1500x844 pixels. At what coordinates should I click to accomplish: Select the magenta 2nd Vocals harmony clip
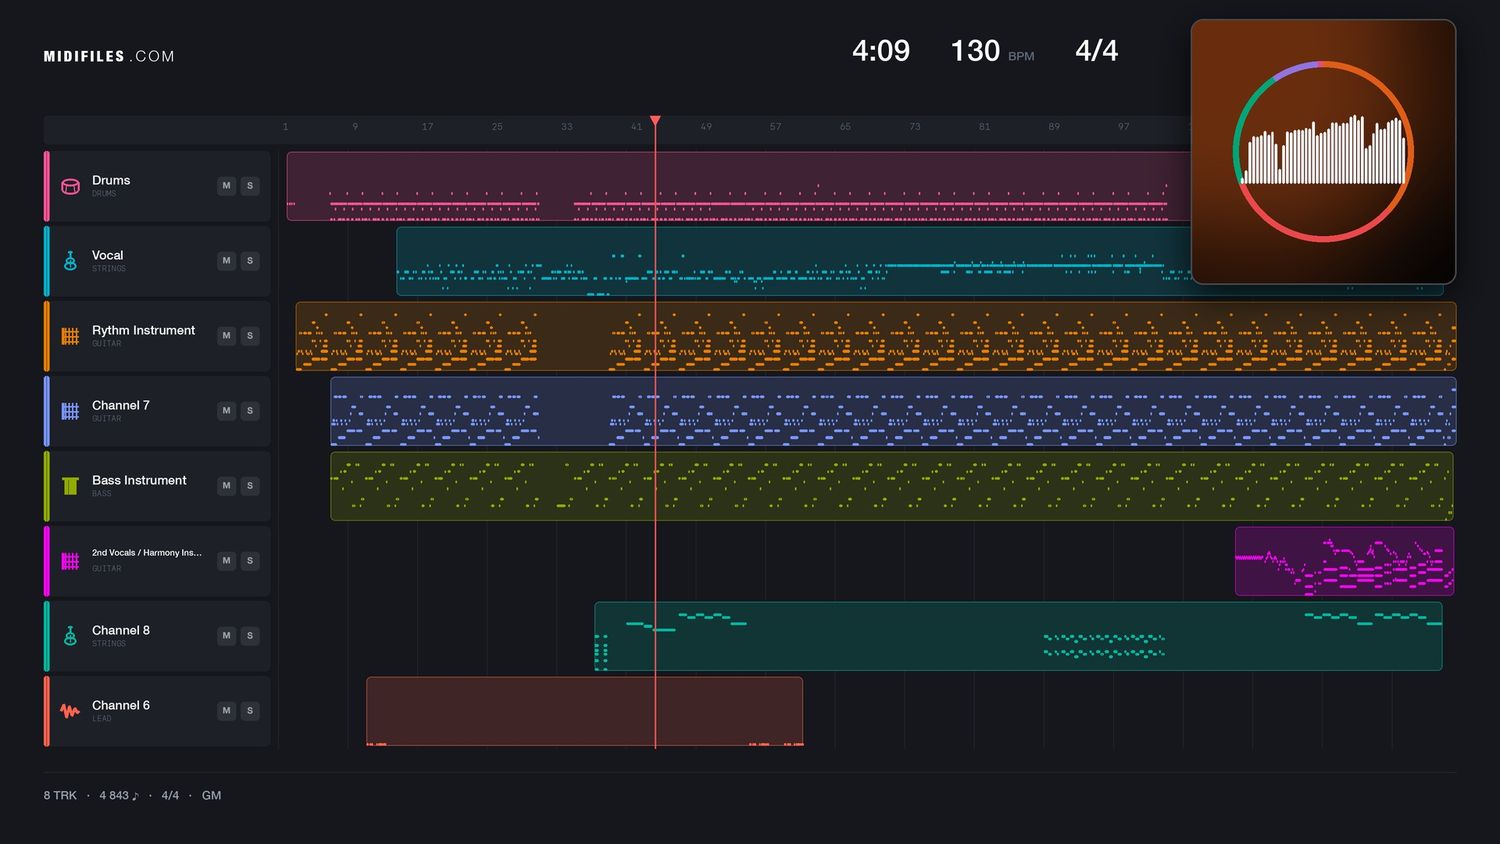(1344, 561)
